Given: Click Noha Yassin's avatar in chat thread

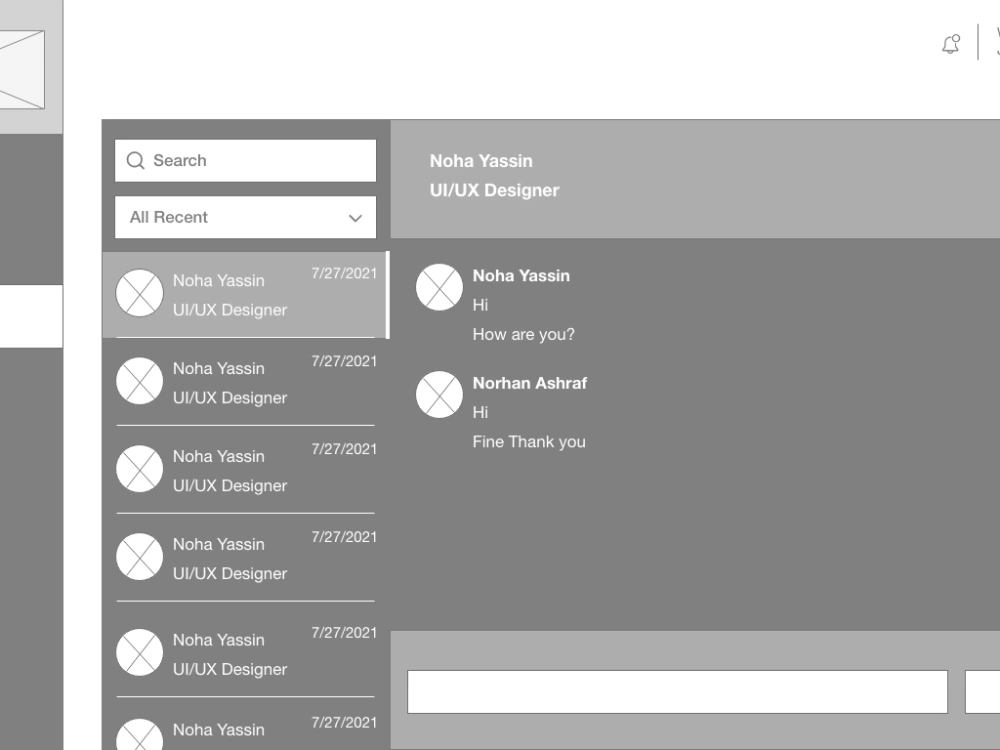Looking at the screenshot, I should point(439,288).
